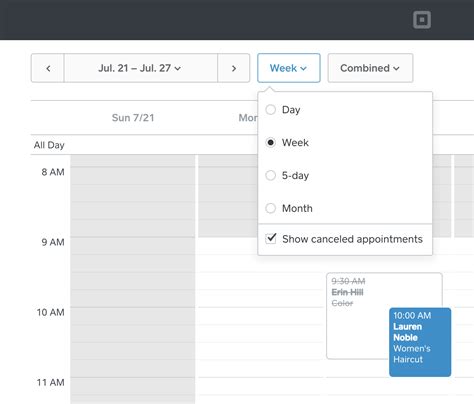Uncheck Show canceled appointments checkbox

(x=271, y=238)
